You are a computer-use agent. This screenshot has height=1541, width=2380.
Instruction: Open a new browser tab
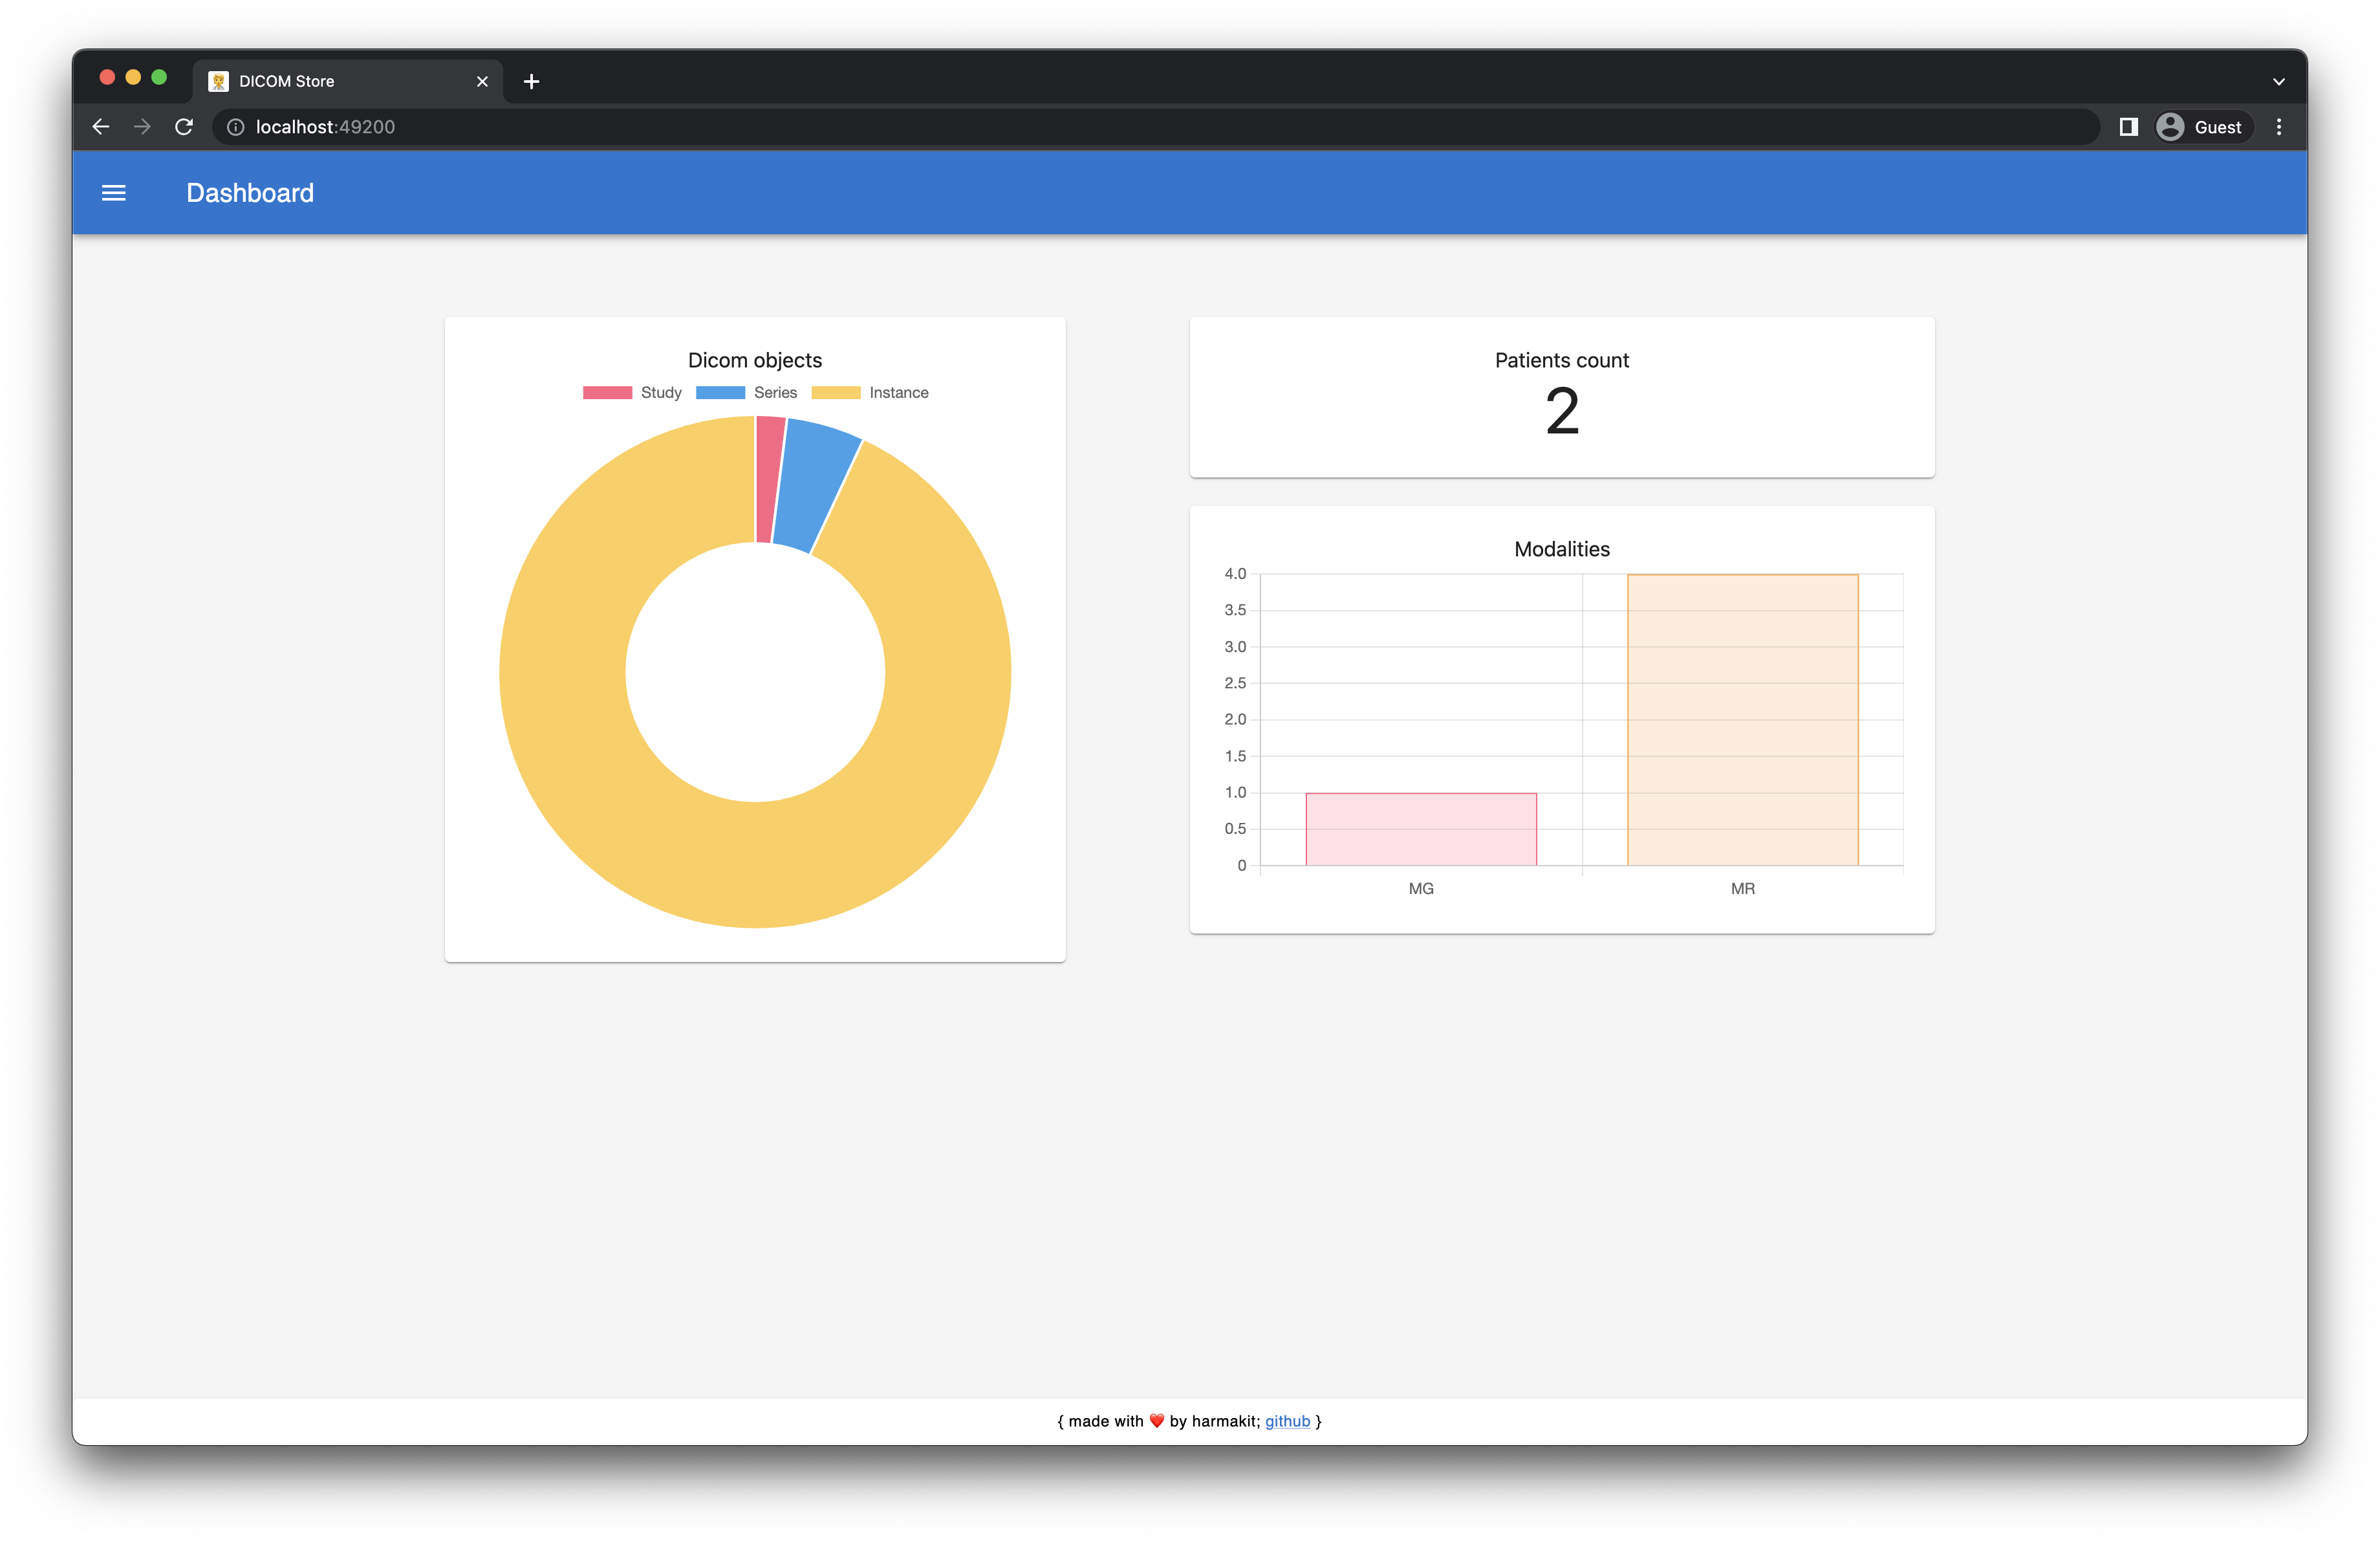pos(531,82)
